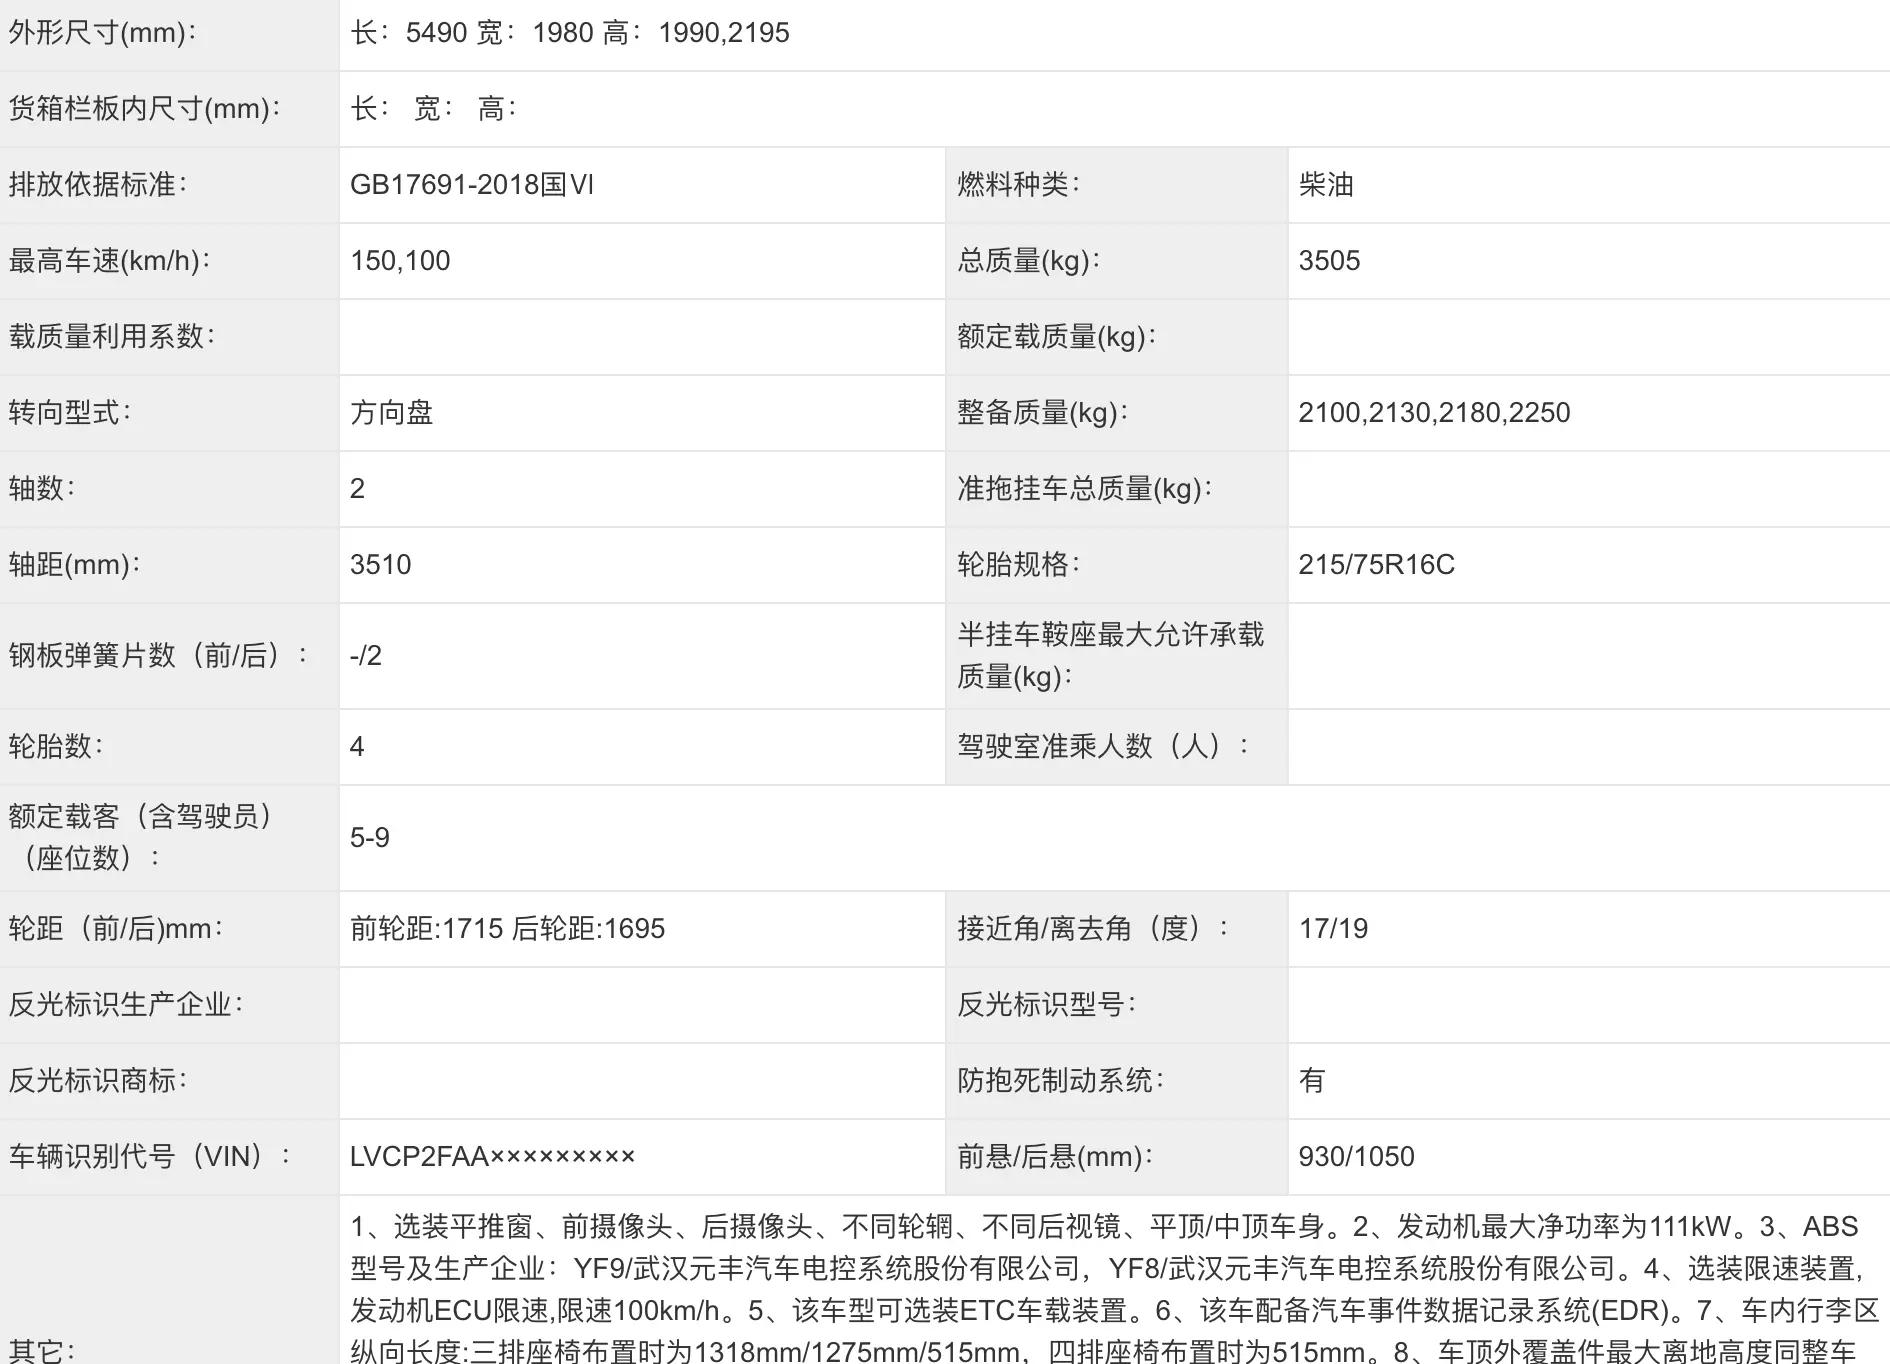1890x1364 pixels.
Task: Click the 反光标识型号 label
Action: [1047, 1005]
